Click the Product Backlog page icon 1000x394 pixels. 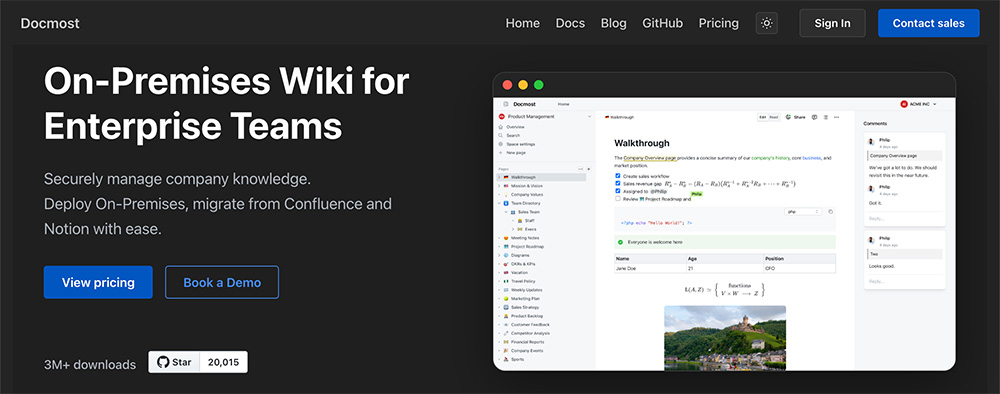506,316
